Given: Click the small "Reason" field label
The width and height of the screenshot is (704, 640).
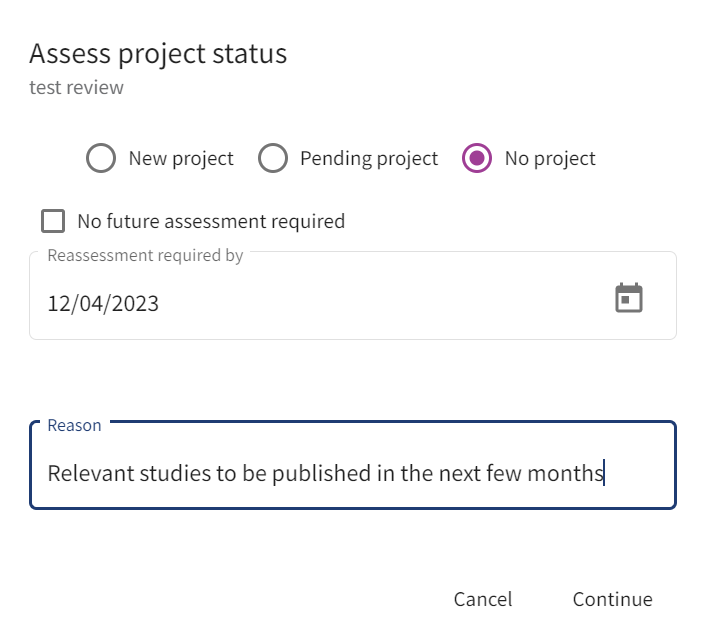Looking at the screenshot, I should pyautogui.click(x=74, y=426).
